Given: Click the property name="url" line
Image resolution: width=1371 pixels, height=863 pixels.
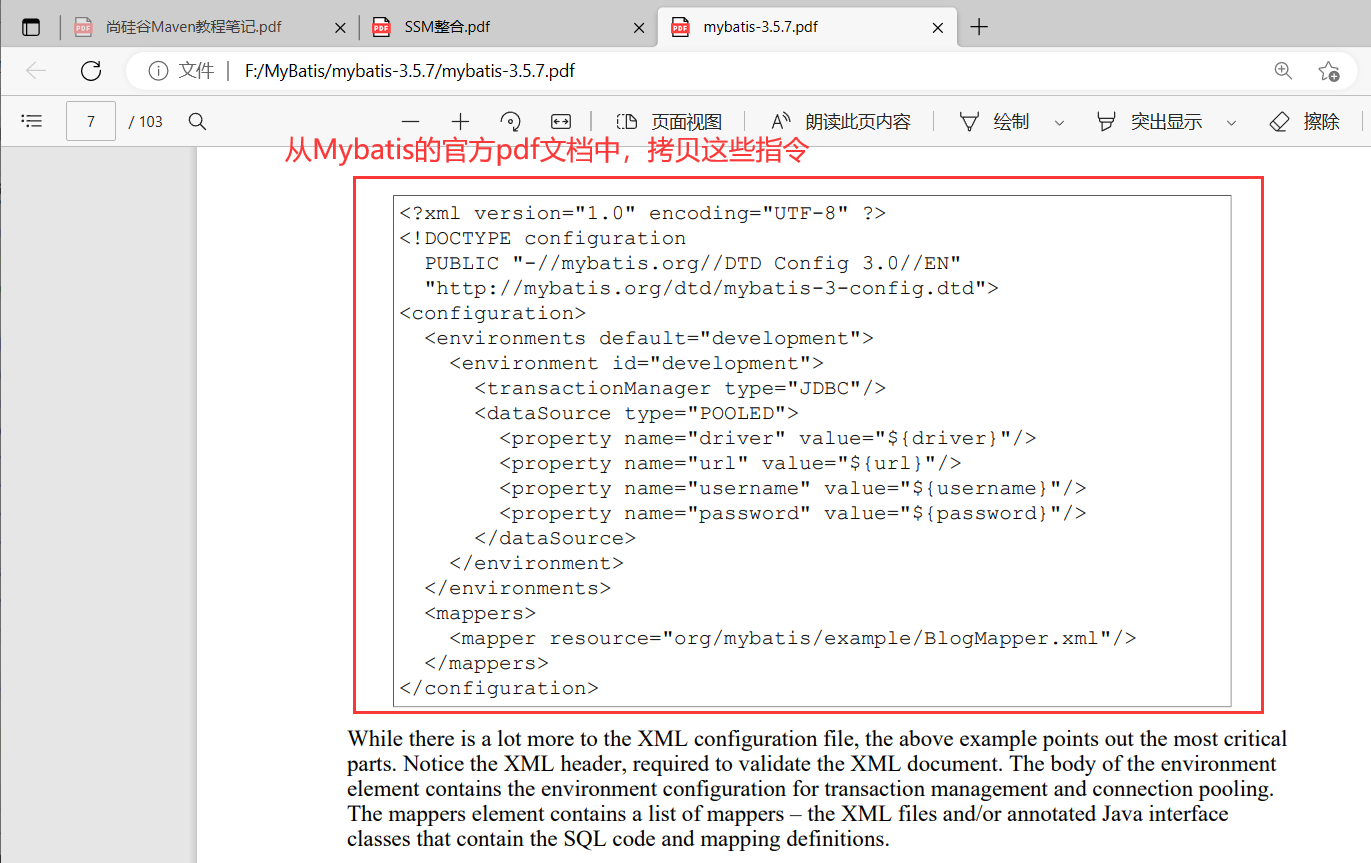Looking at the screenshot, I should click(730, 463).
